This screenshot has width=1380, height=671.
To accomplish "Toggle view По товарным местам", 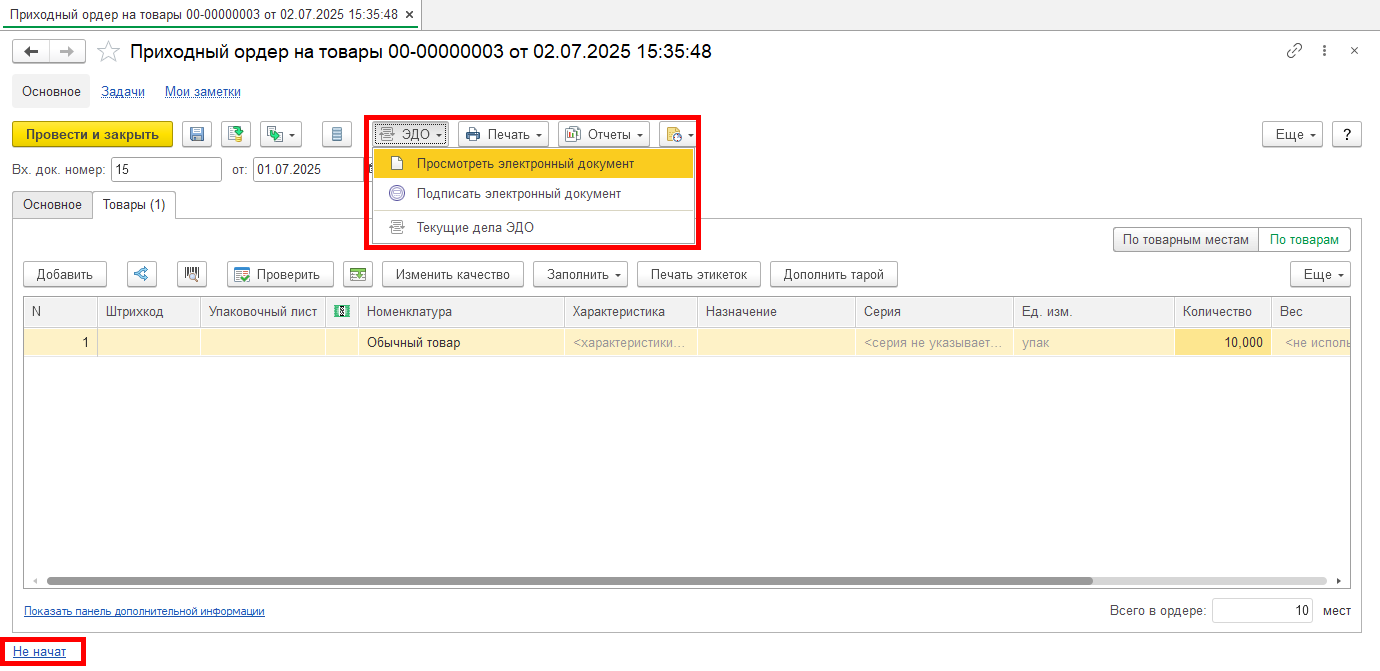I will (1185, 240).
